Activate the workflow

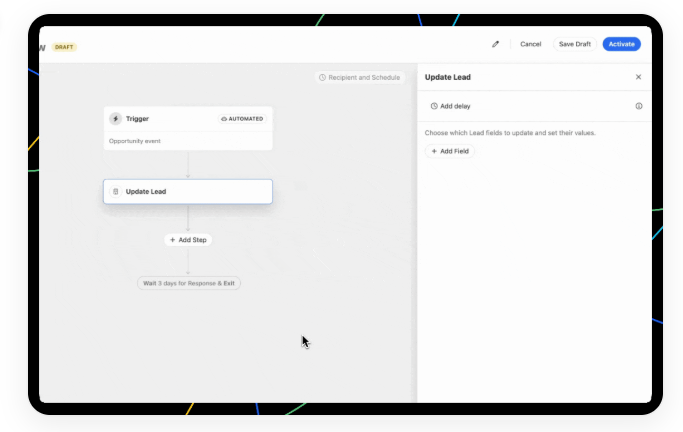coord(622,44)
